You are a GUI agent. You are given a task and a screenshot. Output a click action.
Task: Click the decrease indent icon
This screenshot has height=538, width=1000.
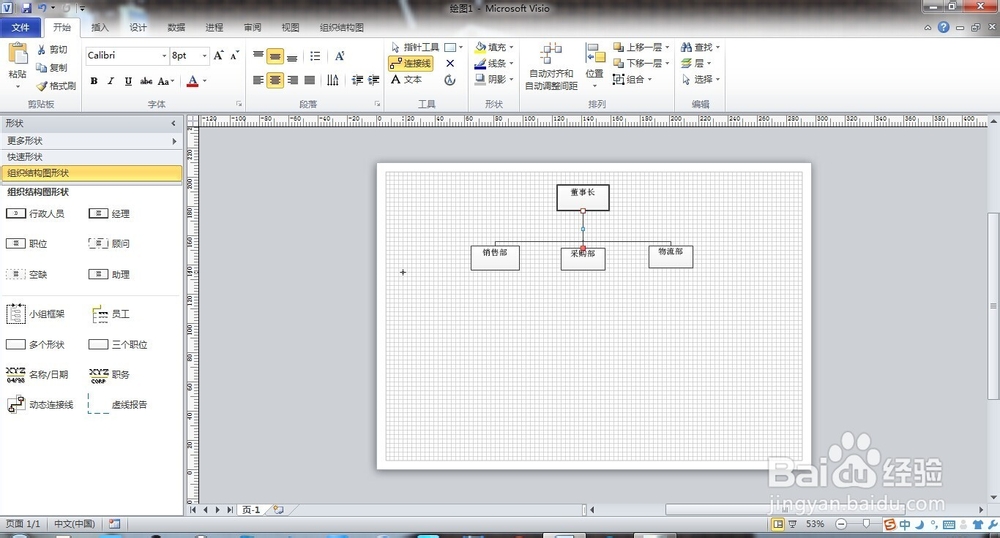(x=357, y=80)
